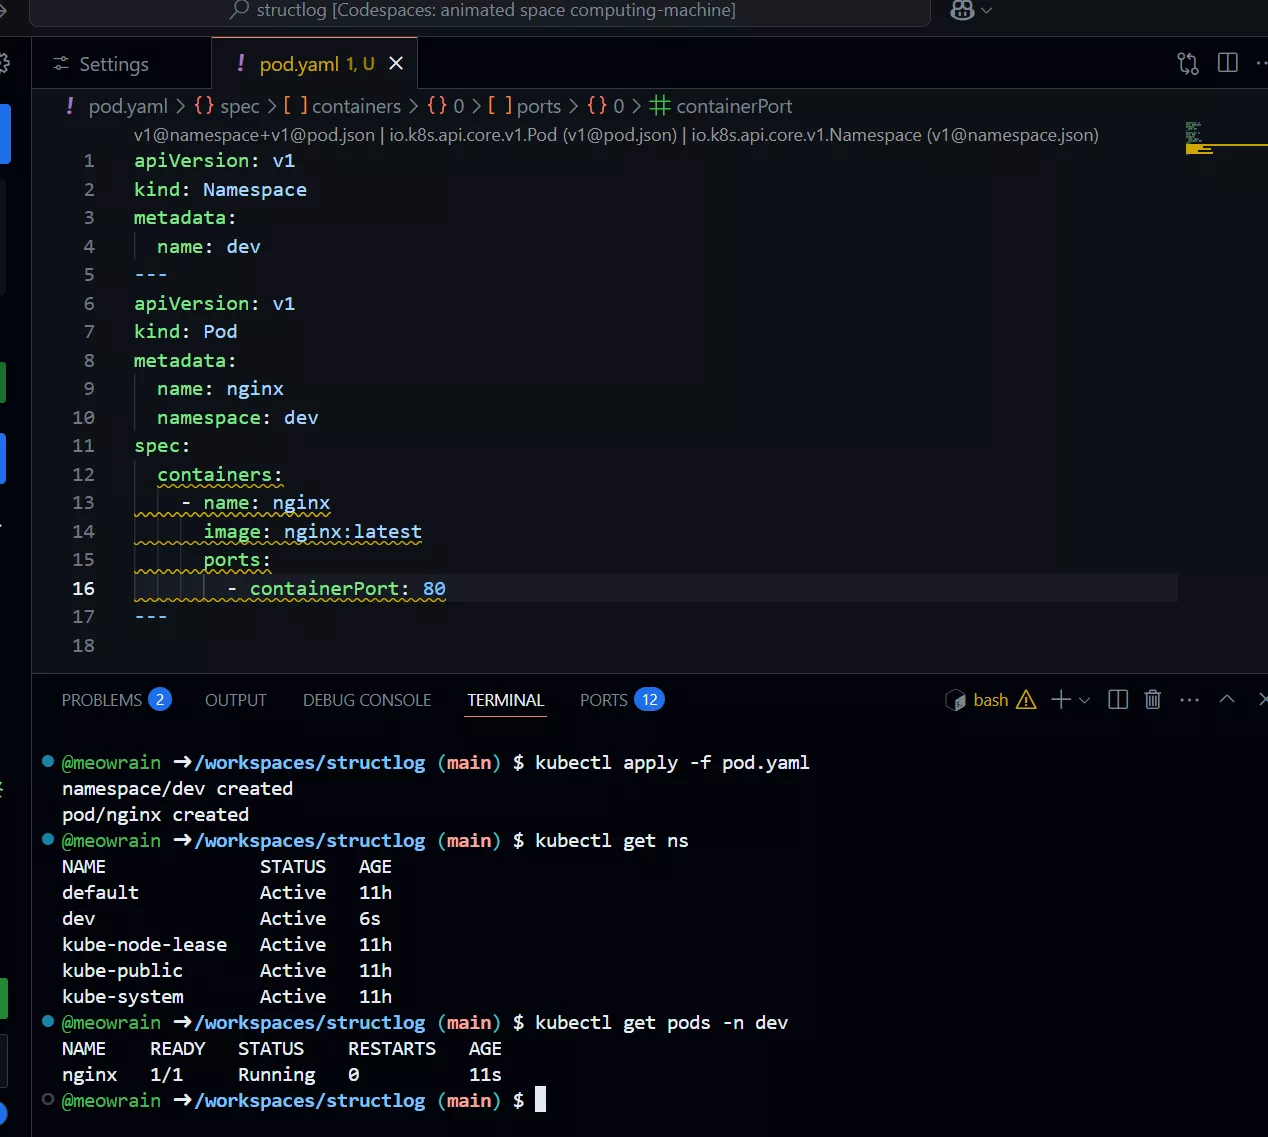Kill terminal with the trash icon
This screenshot has width=1268, height=1137.
click(1153, 700)
